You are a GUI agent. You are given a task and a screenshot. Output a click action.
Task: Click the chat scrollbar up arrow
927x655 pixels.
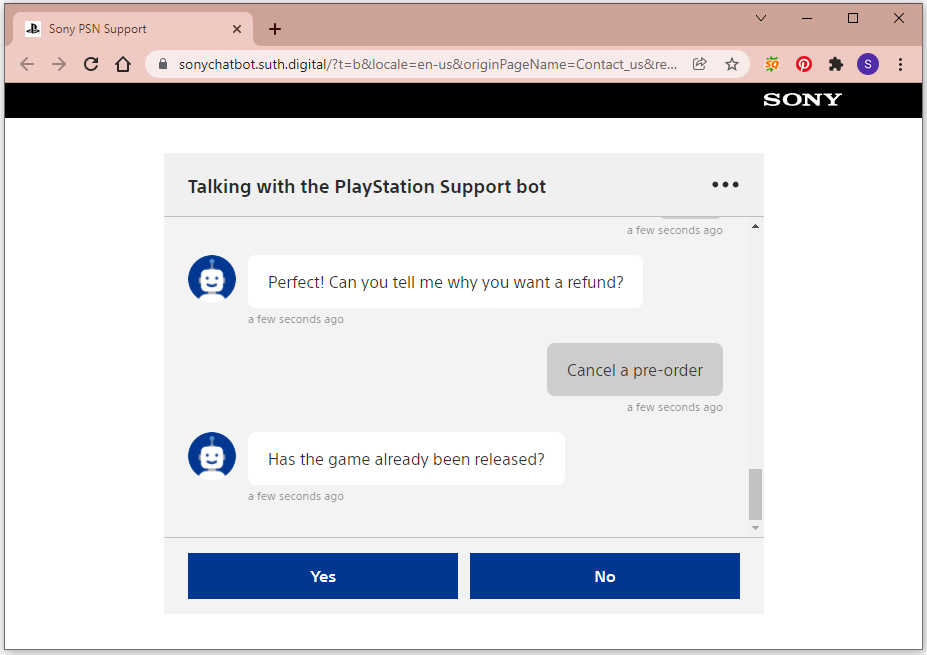[x=755, y=226]
